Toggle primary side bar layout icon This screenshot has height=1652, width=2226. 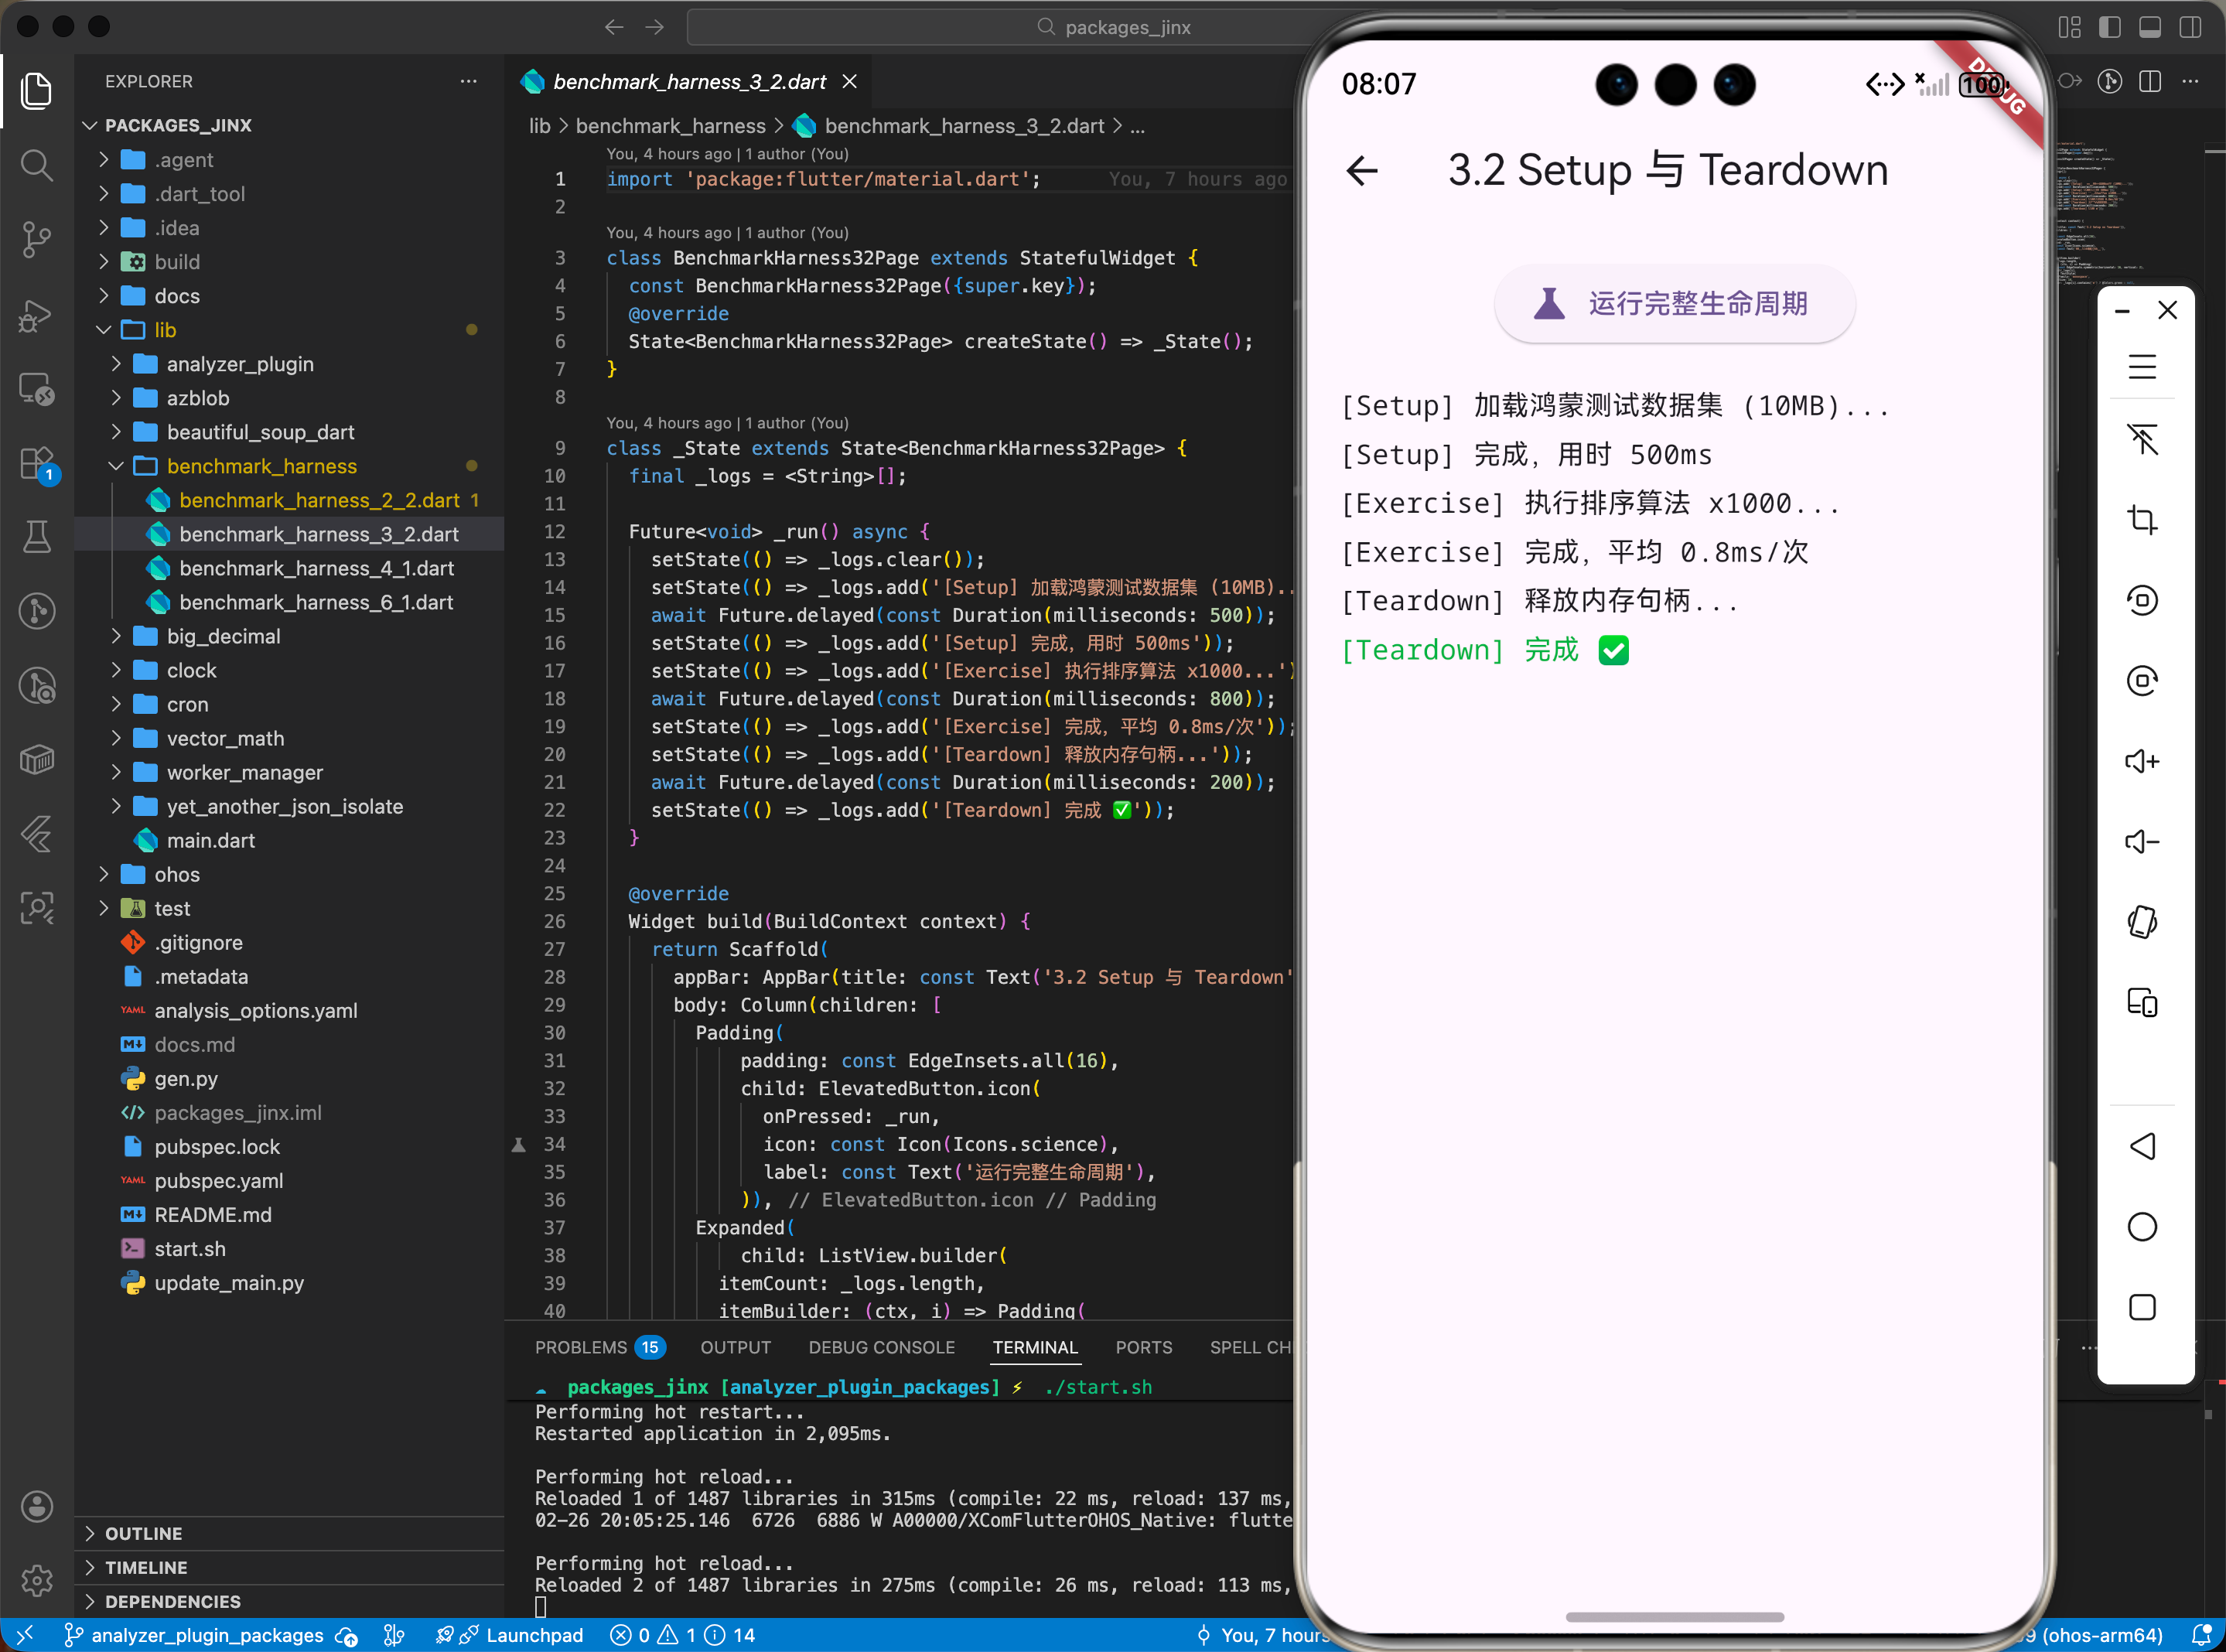point(2110,27)
